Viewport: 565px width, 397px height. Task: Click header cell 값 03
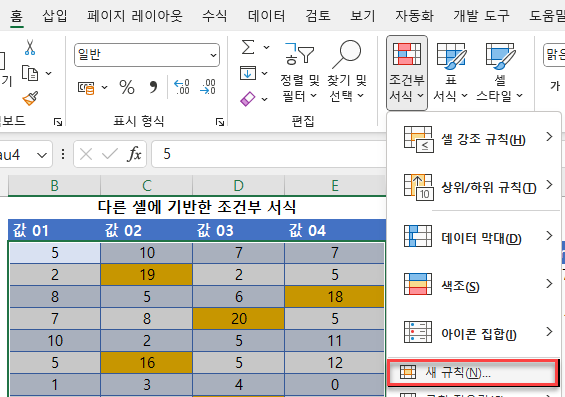(239, 231)
